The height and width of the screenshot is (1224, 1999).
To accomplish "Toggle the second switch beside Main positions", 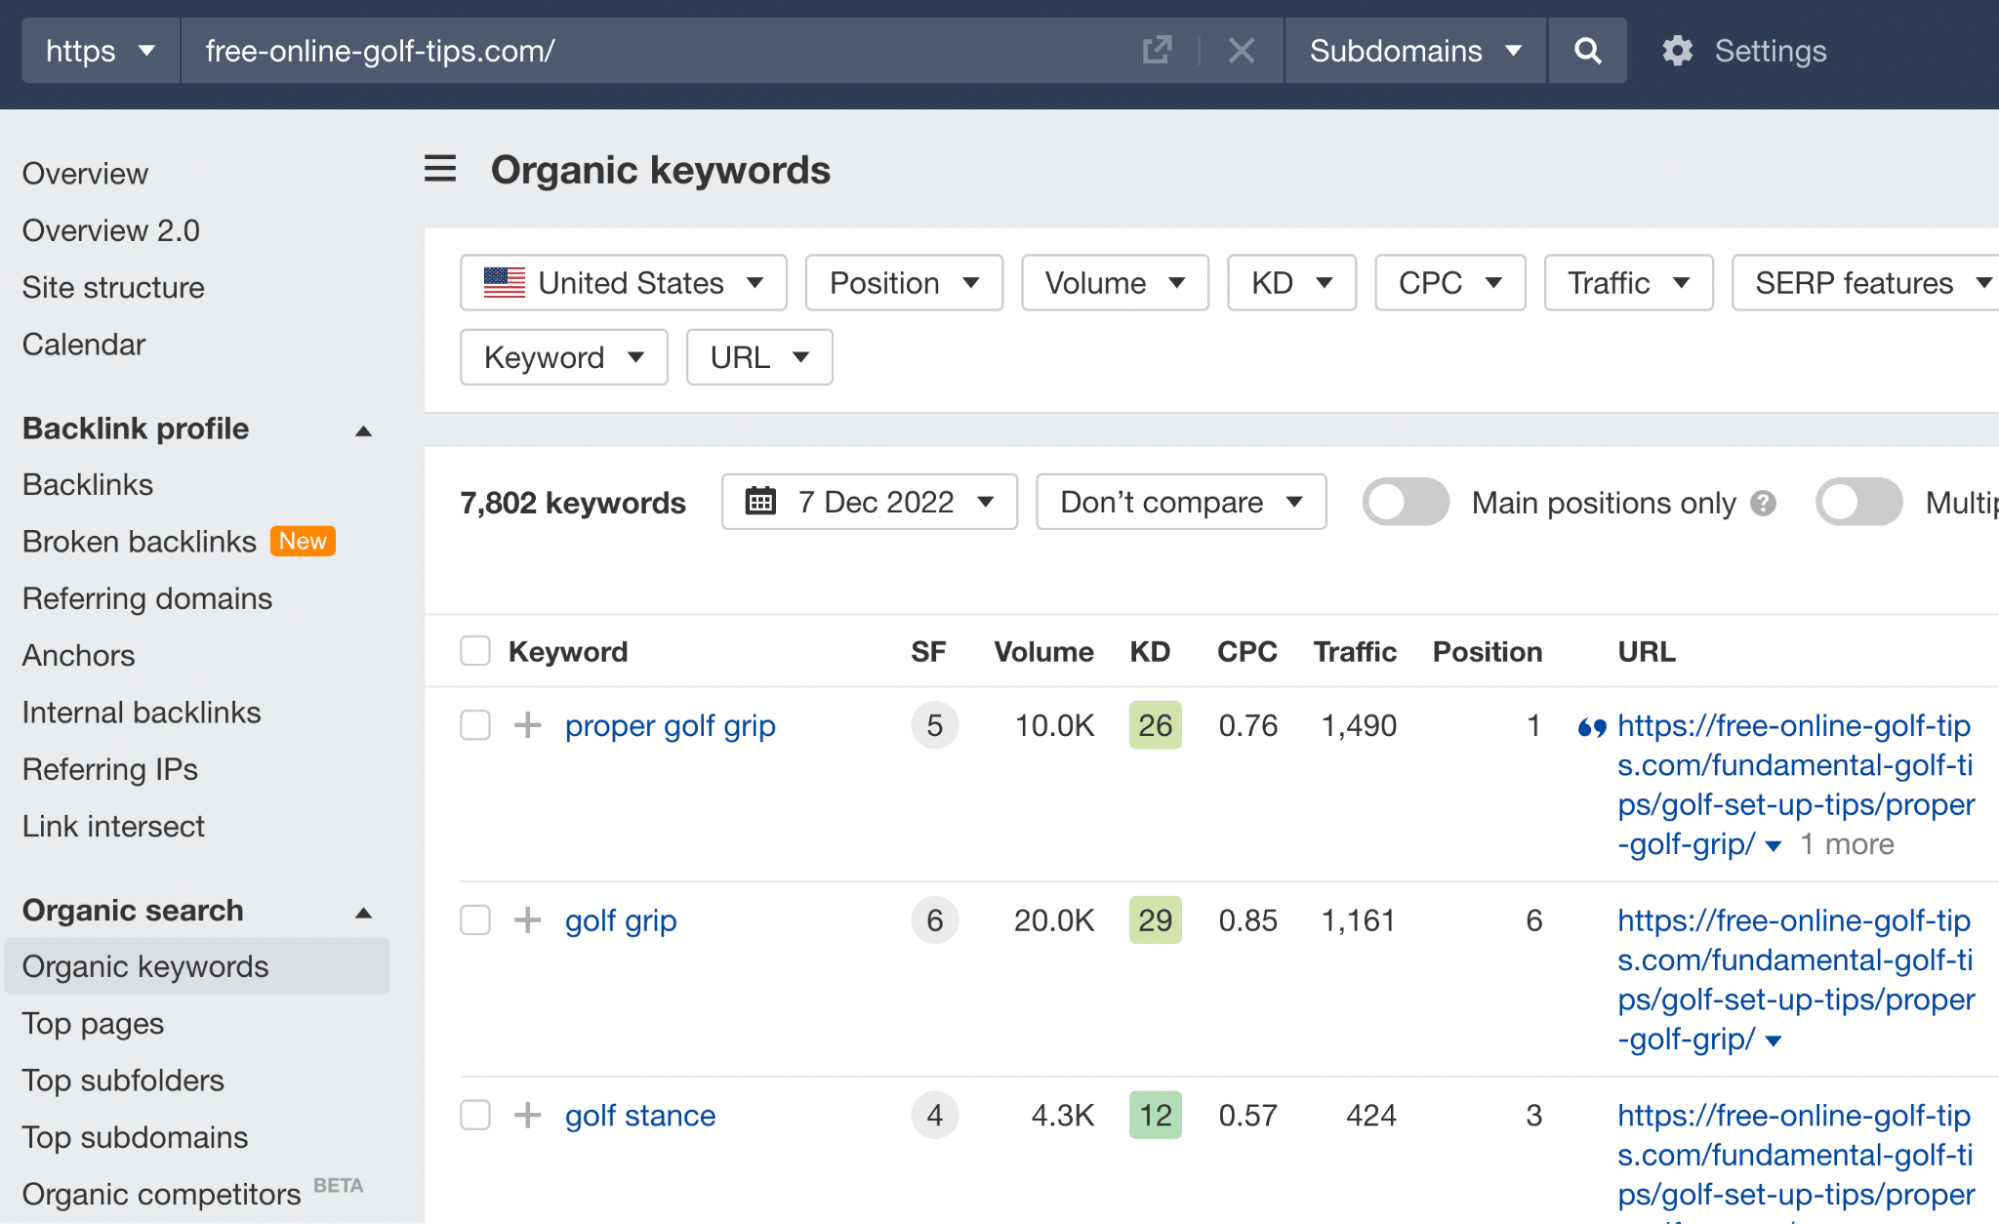I will click(x=1859, y=503).
